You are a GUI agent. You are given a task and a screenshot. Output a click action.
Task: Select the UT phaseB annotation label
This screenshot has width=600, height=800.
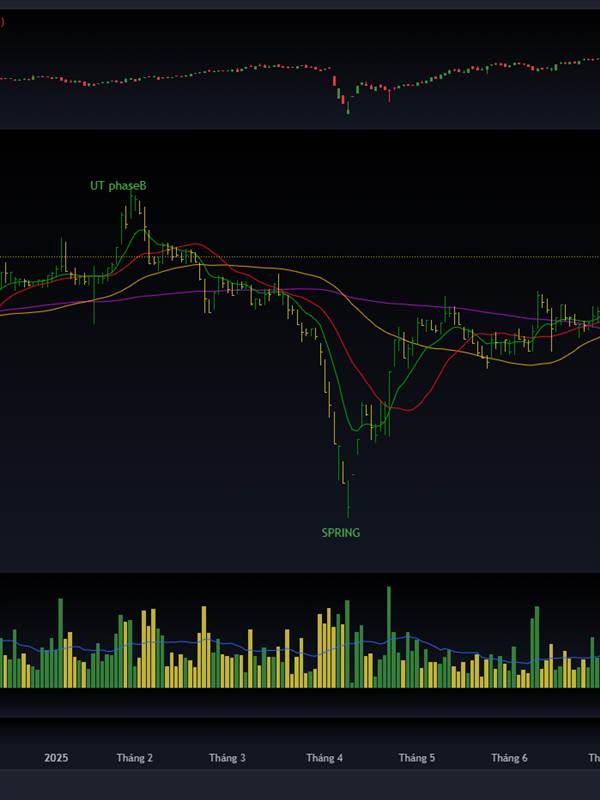click(x=118, y=186)
